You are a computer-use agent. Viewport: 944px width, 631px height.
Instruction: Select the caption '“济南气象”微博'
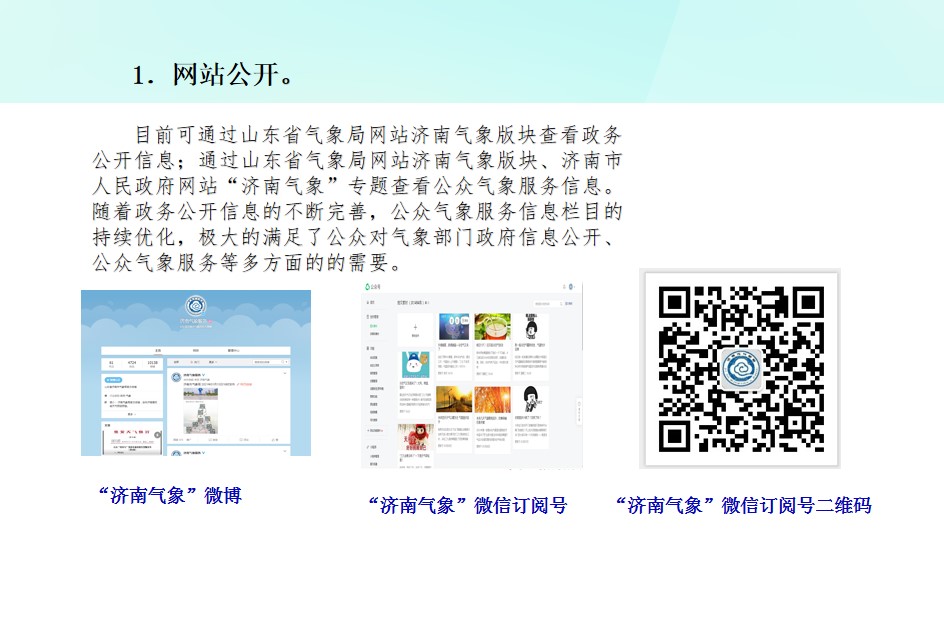(x=170, y=496)
